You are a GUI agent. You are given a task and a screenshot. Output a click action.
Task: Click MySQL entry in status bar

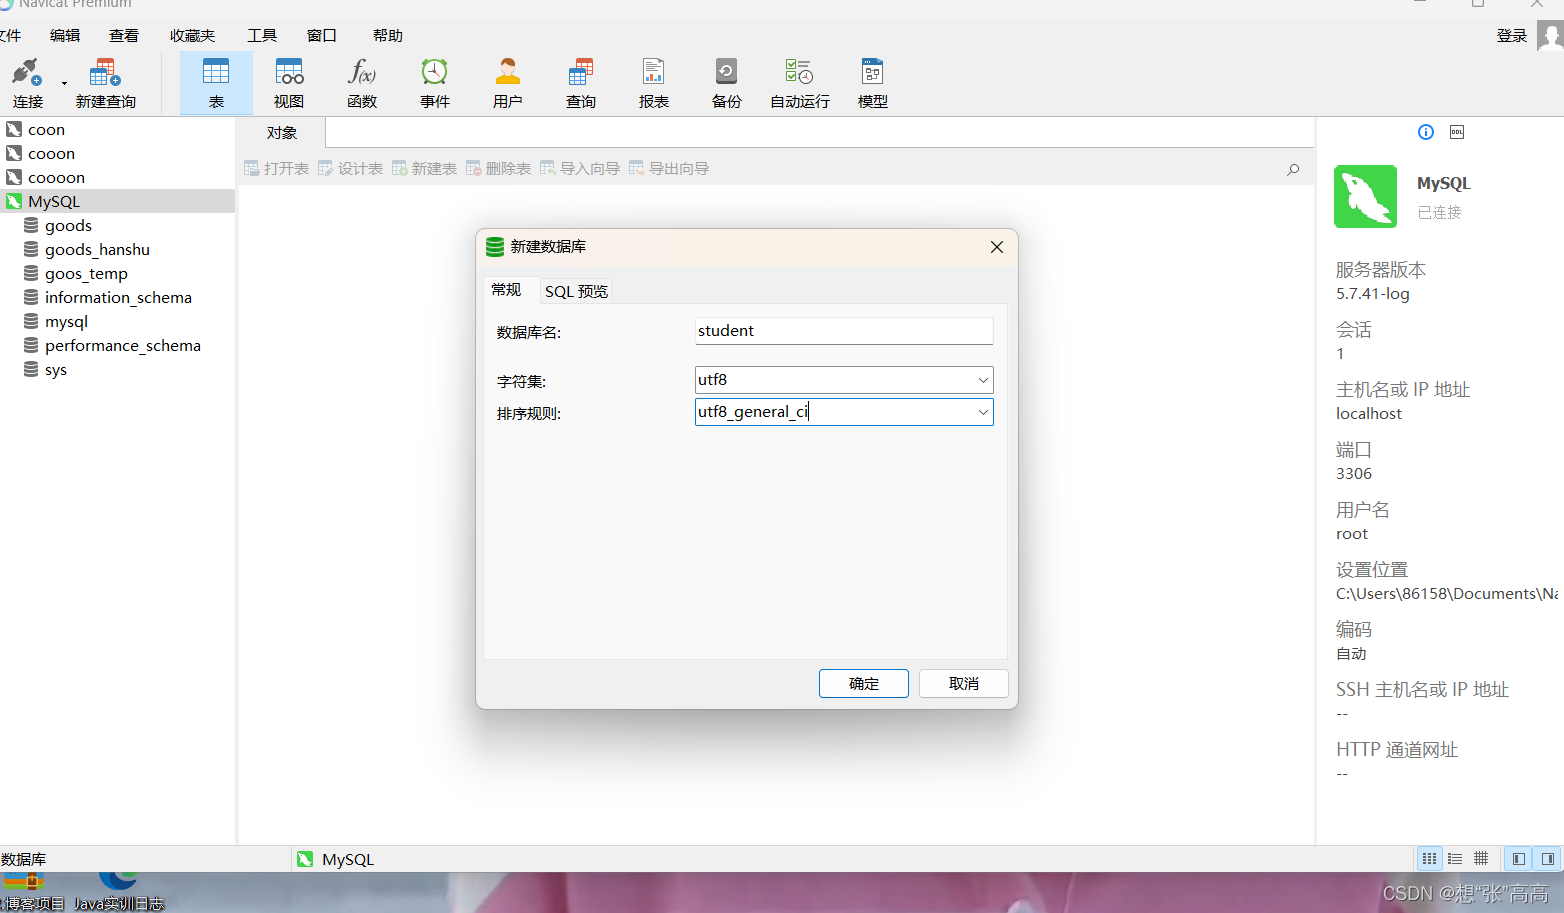click(x=336, y=860)
